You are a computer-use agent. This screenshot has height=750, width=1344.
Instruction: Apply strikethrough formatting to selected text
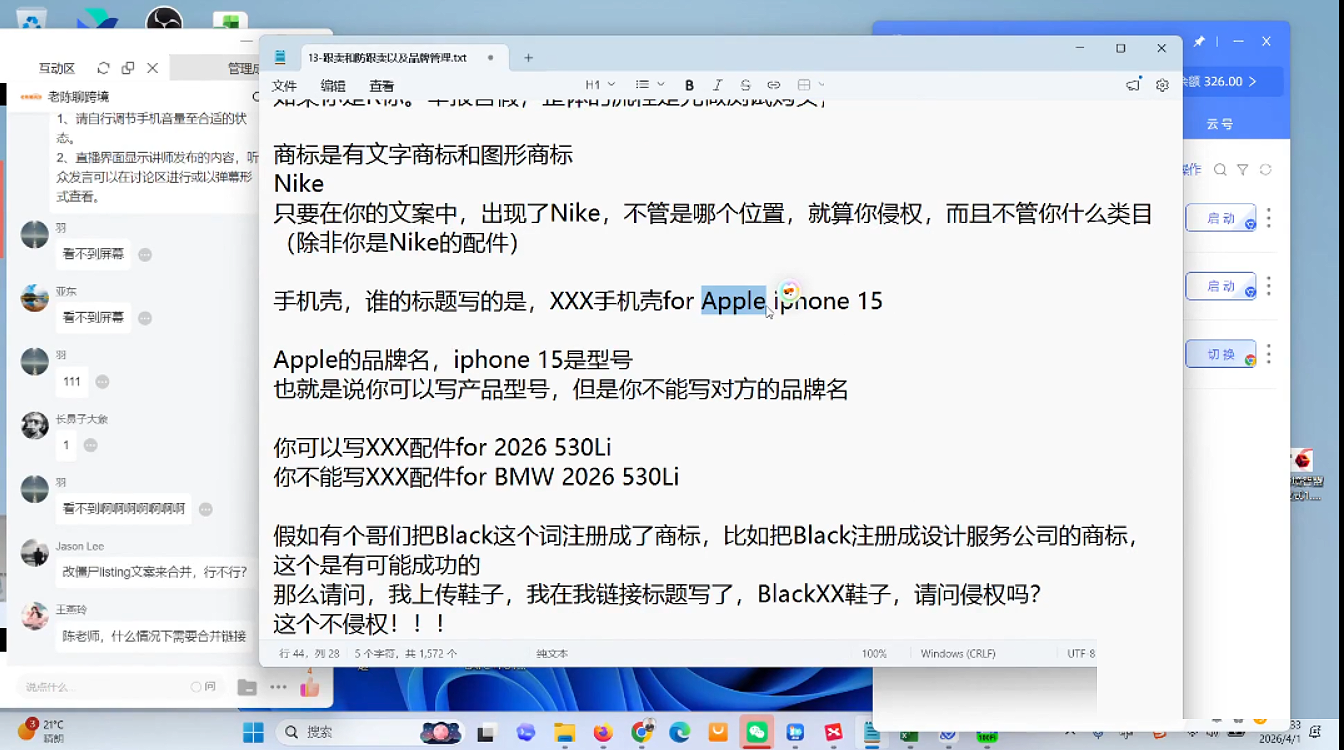745,85
